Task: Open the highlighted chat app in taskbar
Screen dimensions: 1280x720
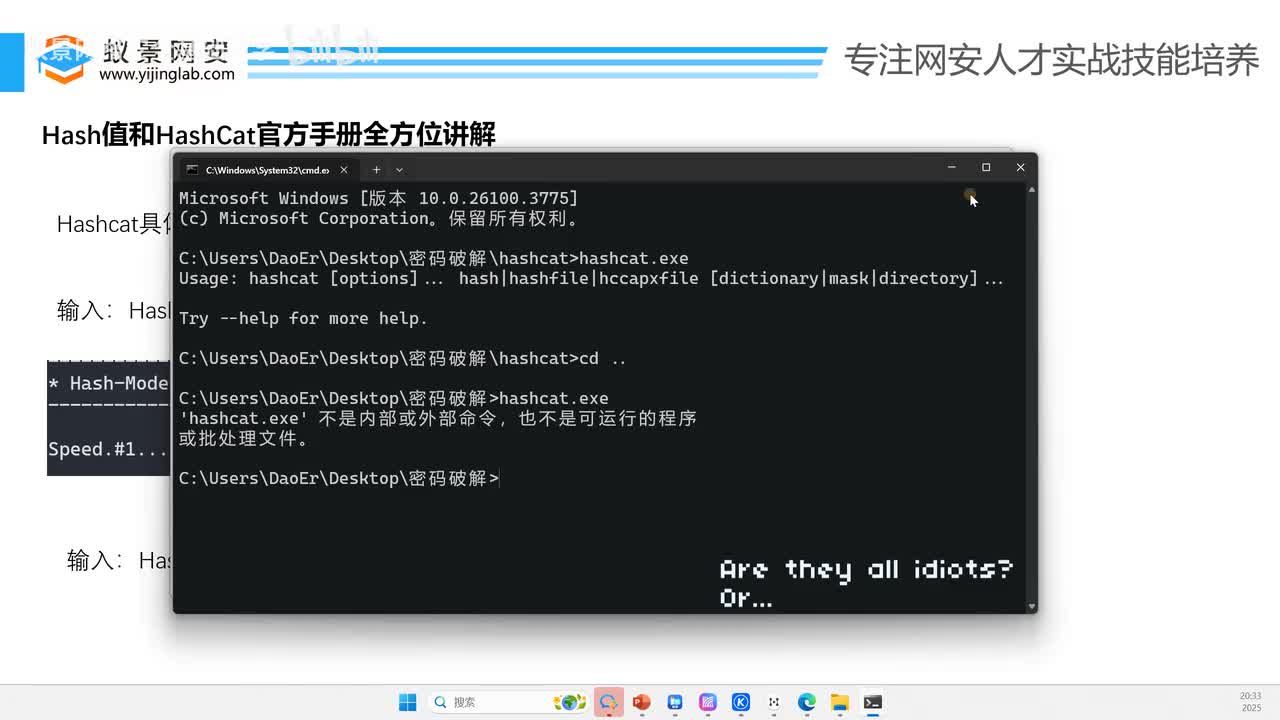Action: [x=608, y=702]
